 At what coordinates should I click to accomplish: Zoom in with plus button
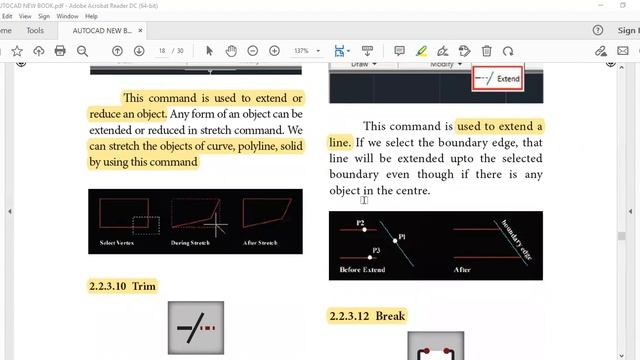pos(274,51)
